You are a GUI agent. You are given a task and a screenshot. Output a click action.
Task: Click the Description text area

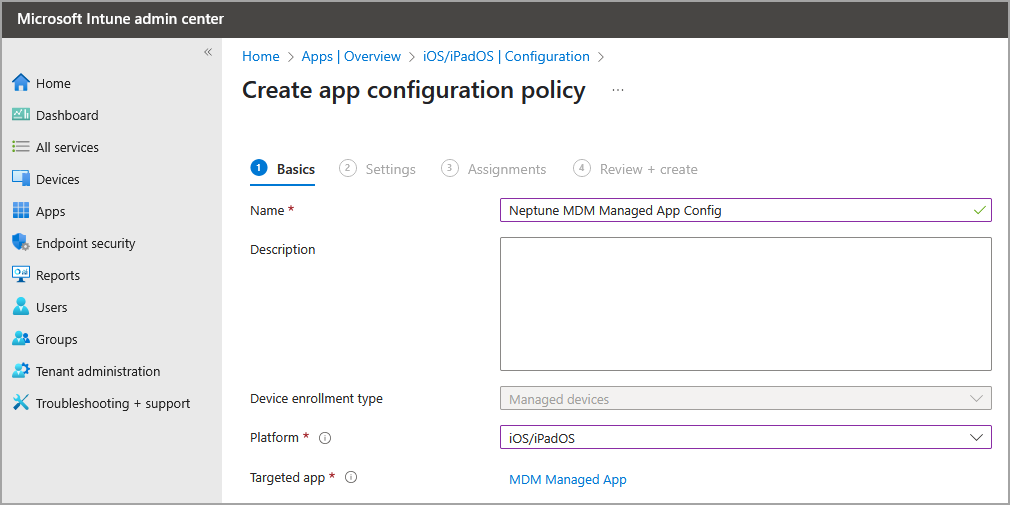click(x=746, y=304)
